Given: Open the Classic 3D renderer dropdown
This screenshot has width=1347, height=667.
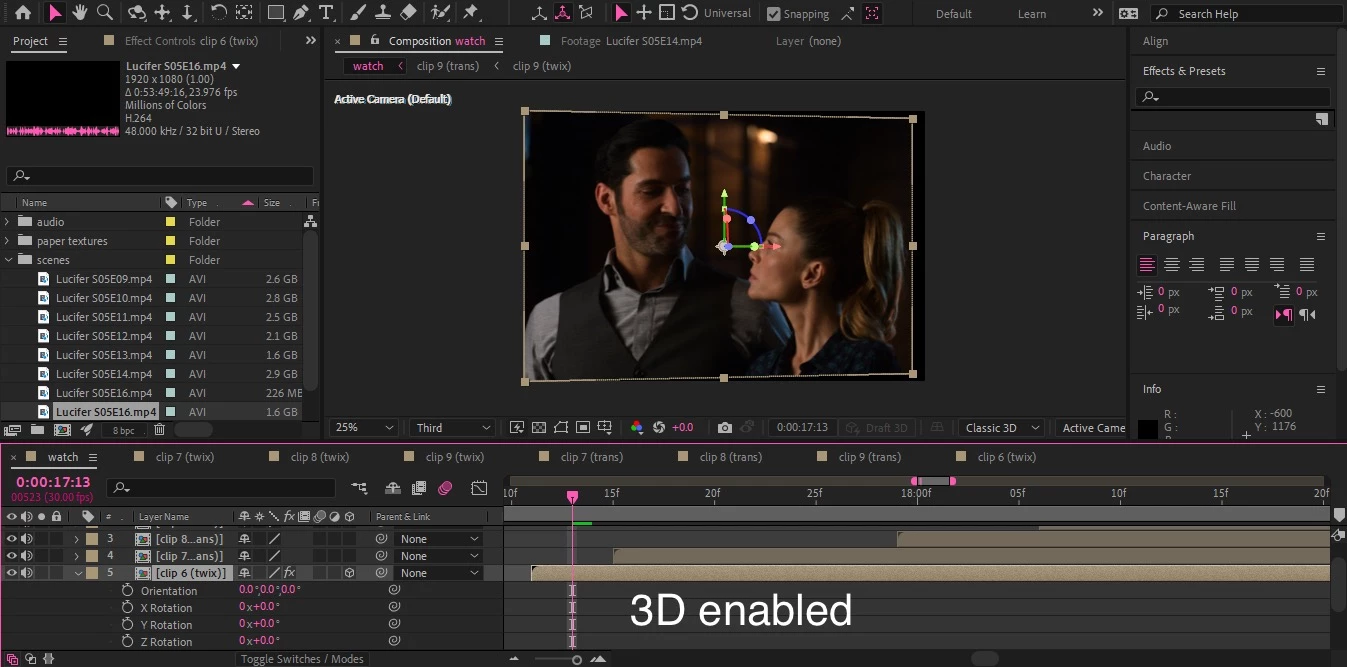Looking at the screenshot, I should [1002, 428].
